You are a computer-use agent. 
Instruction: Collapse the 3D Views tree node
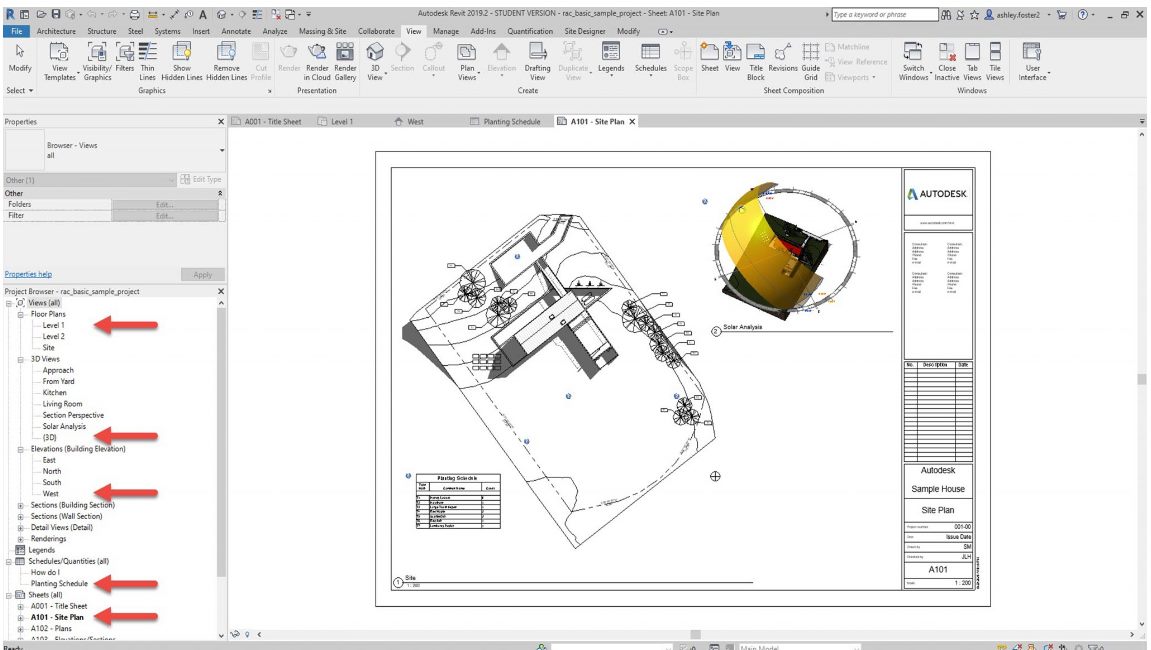21,359
